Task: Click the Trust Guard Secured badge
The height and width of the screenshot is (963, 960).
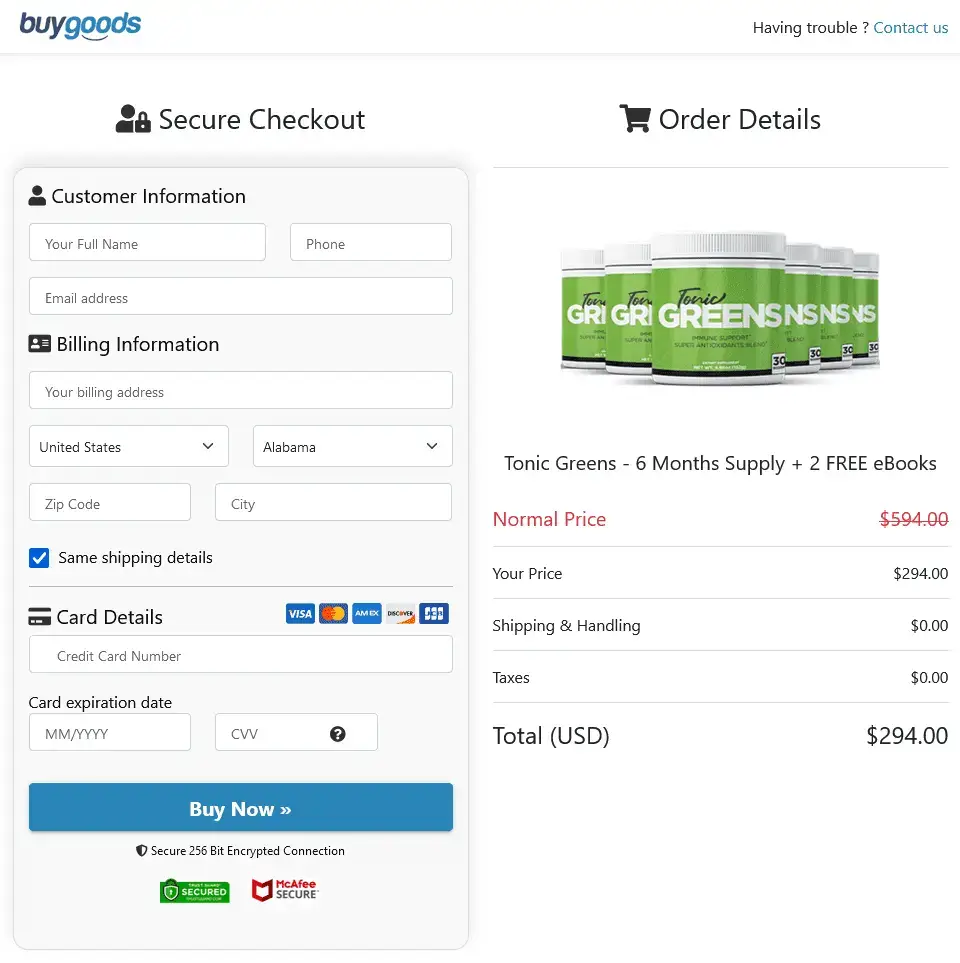Action: tap(195, 890)
